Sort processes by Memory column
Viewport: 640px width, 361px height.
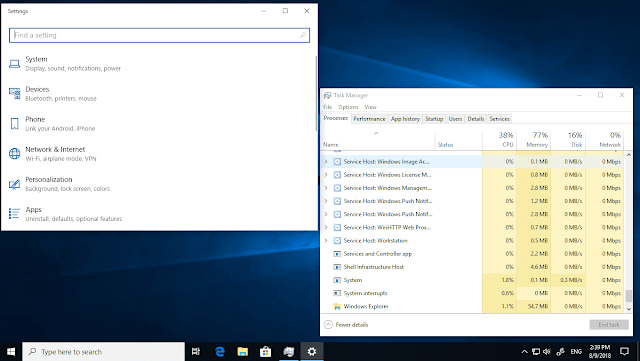tap(533, 140)
